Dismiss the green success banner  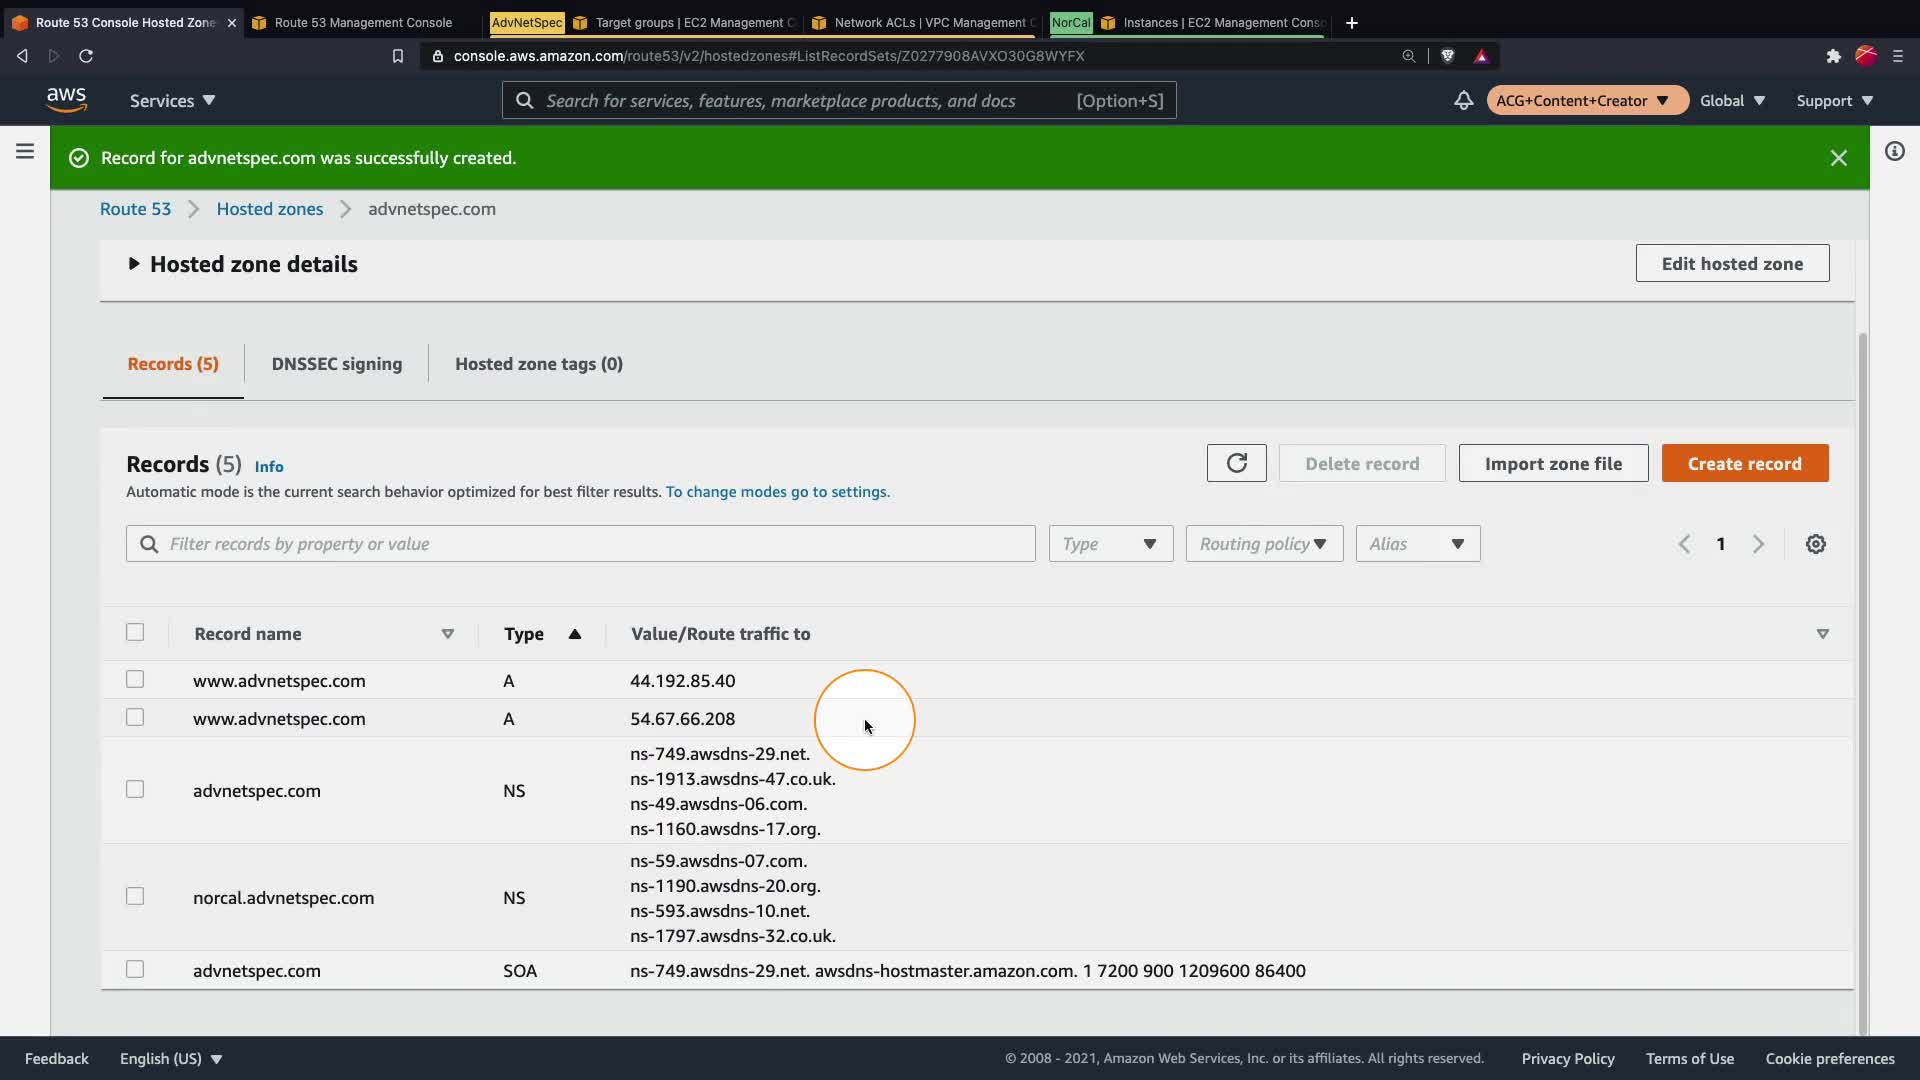pos(1838,158)
